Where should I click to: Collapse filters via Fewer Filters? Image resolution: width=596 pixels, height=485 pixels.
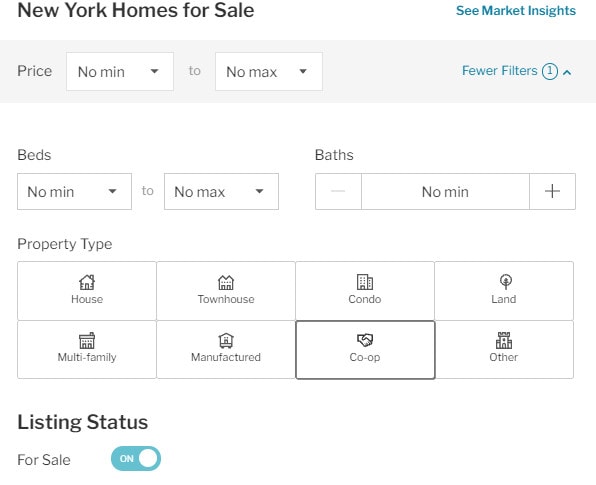(499, 71)
